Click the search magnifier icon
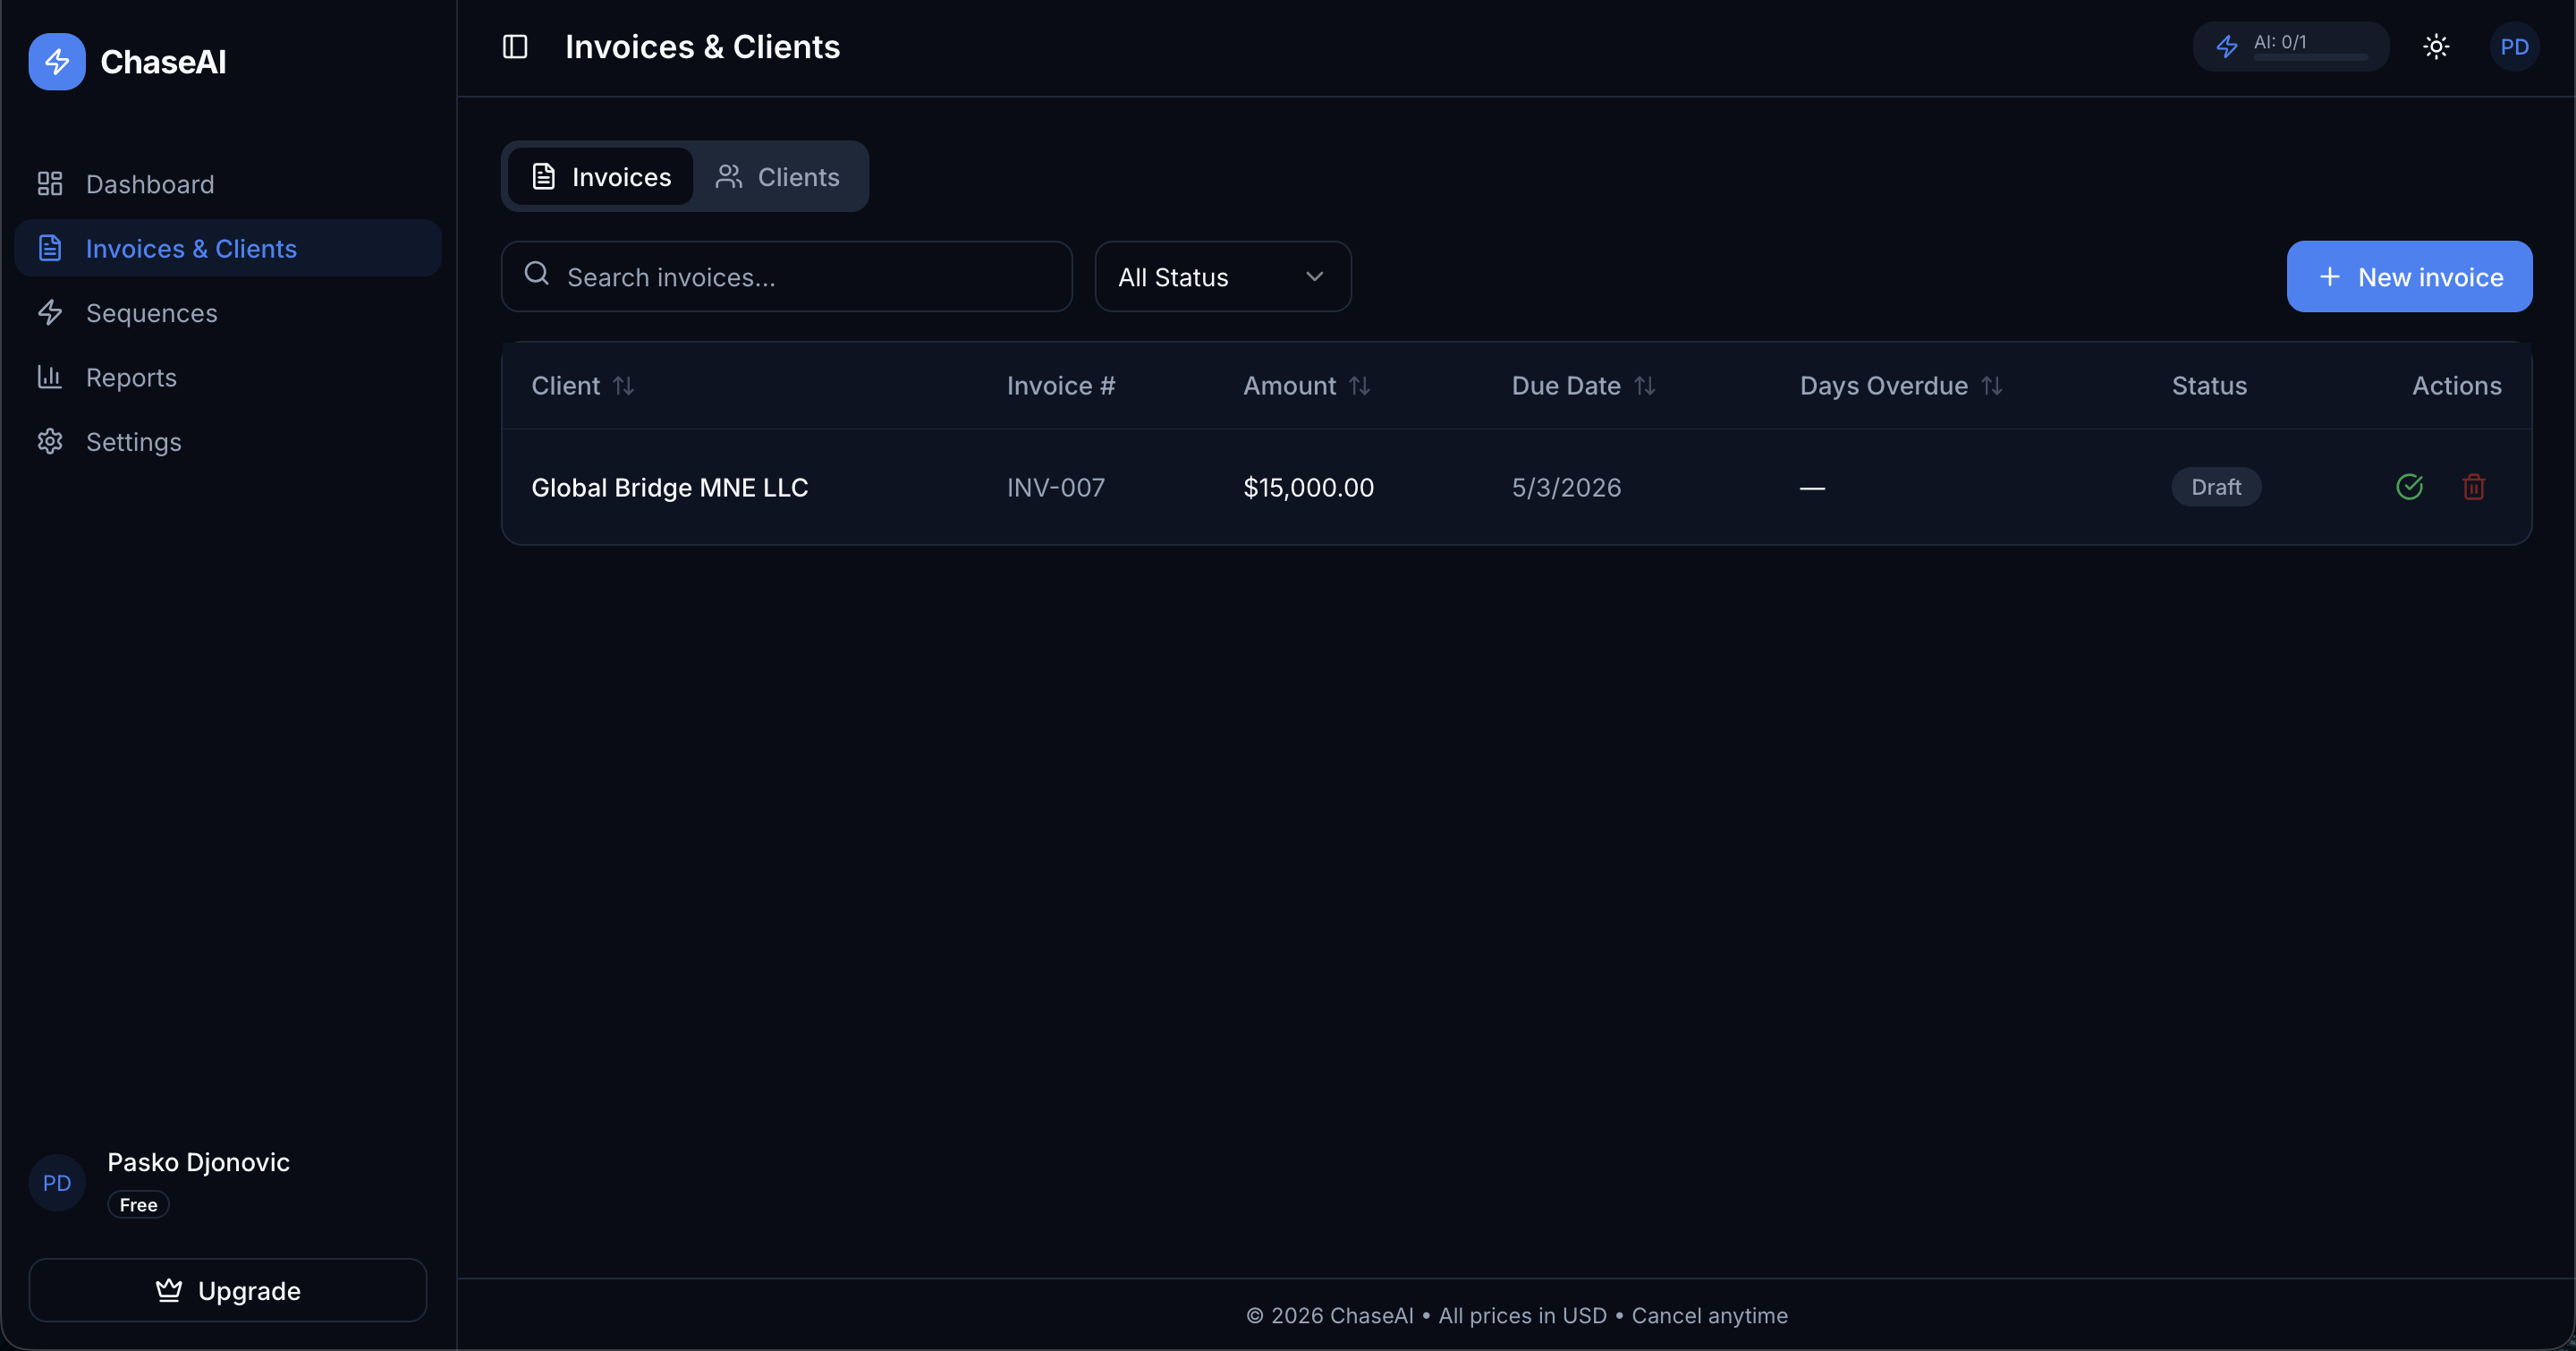 537,274
